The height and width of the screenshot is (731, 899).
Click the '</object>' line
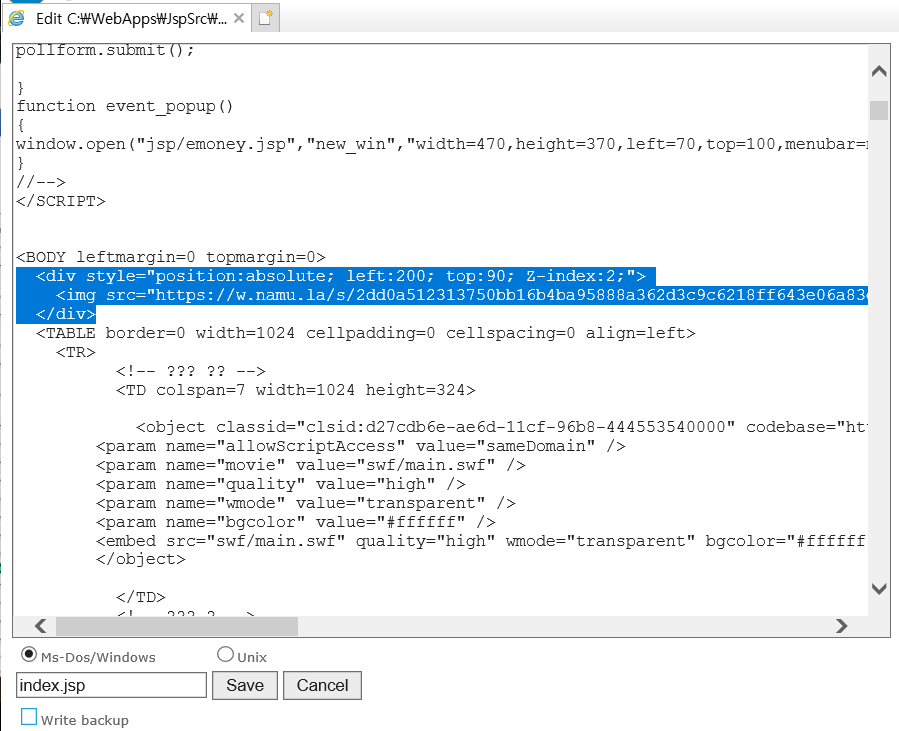140,560
